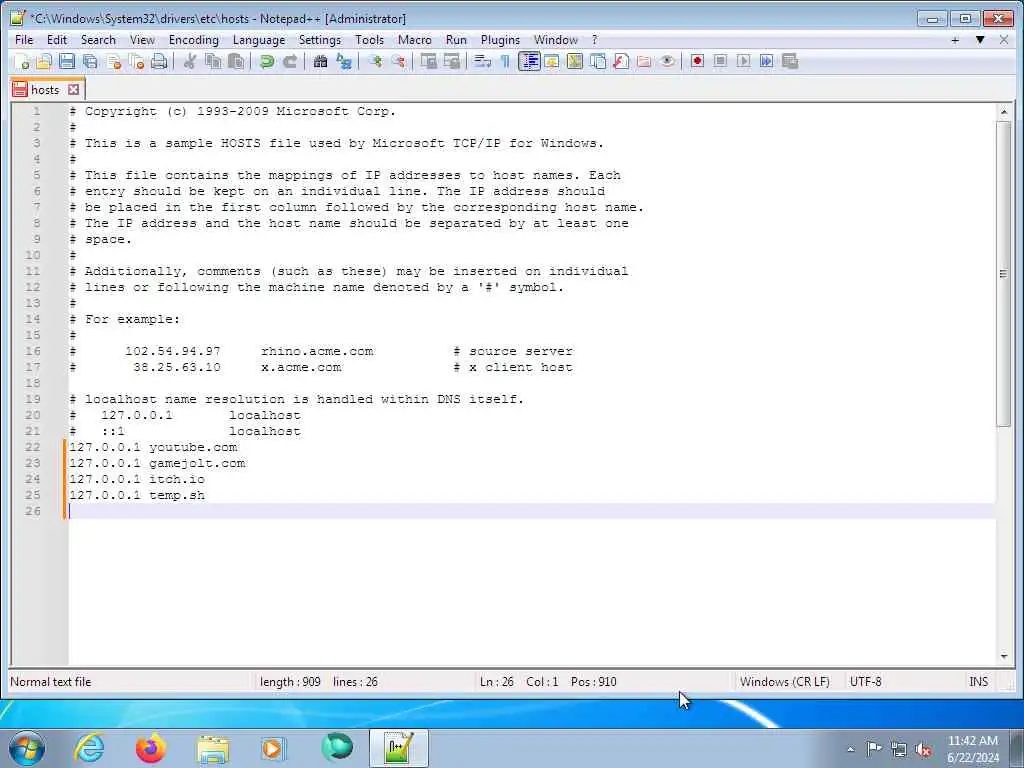This screenshot has height=768, width=1024.
Task: Click the vertical scrollbar up arrow
Action: [1004, 112]
